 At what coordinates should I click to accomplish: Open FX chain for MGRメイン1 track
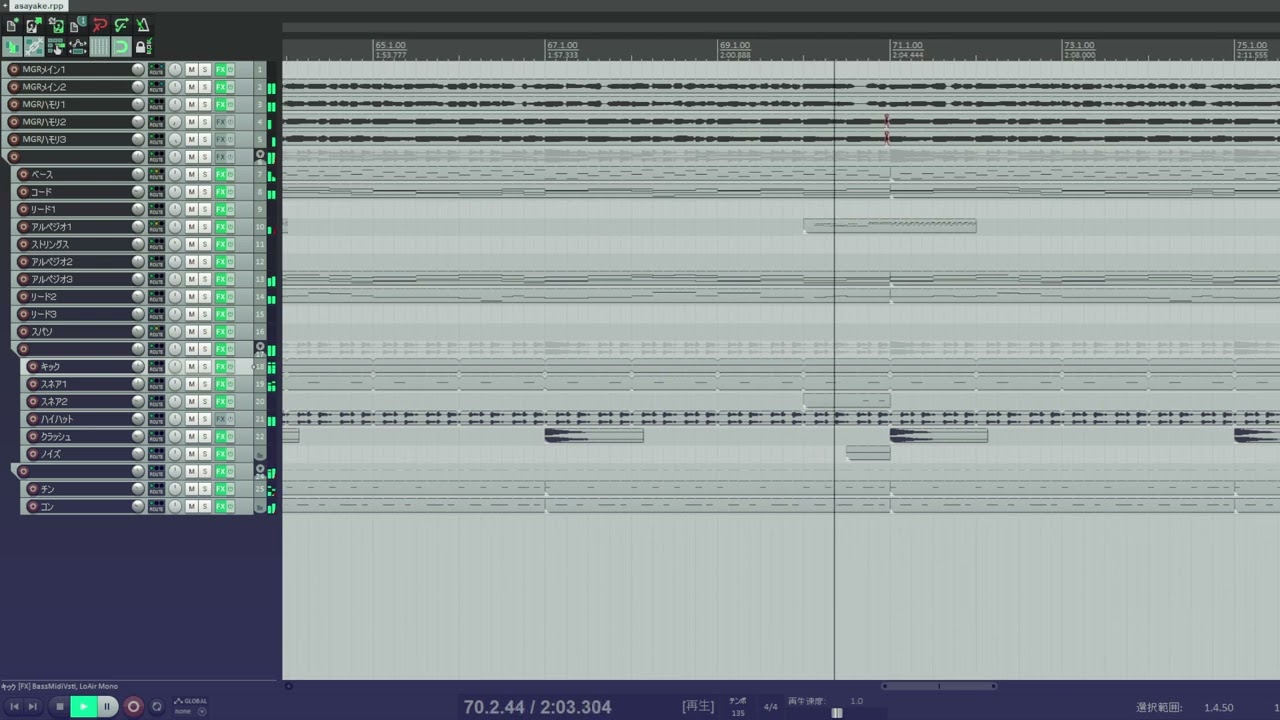click(x=220, y=69)
